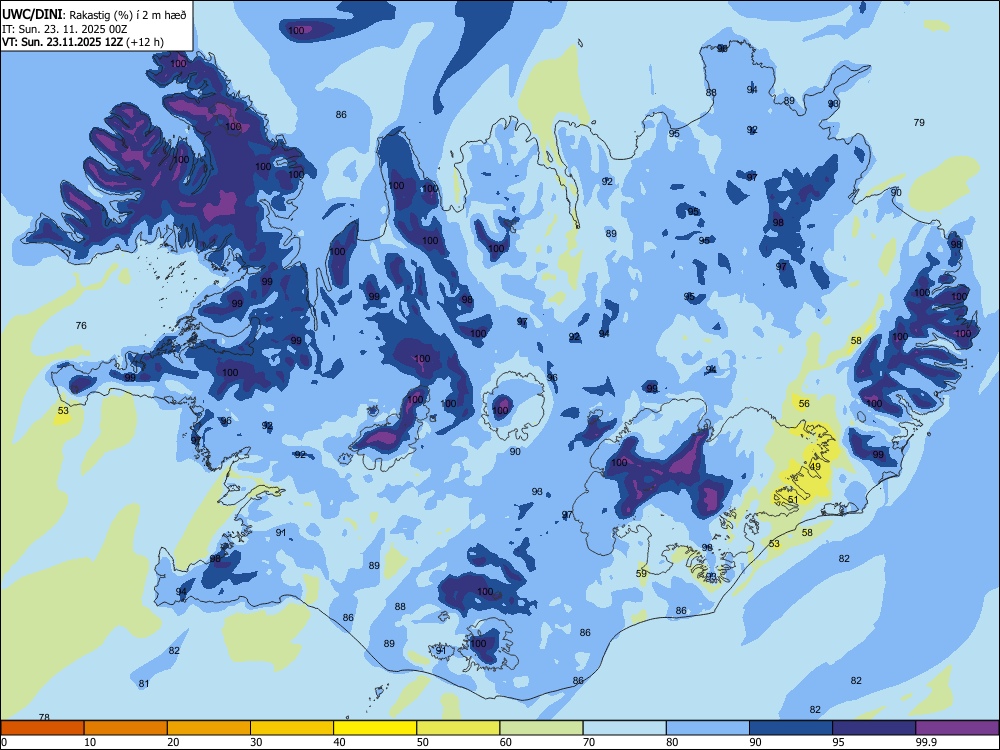
Task: Click the humidity value 78 on the map
Action: pos(44,717)
